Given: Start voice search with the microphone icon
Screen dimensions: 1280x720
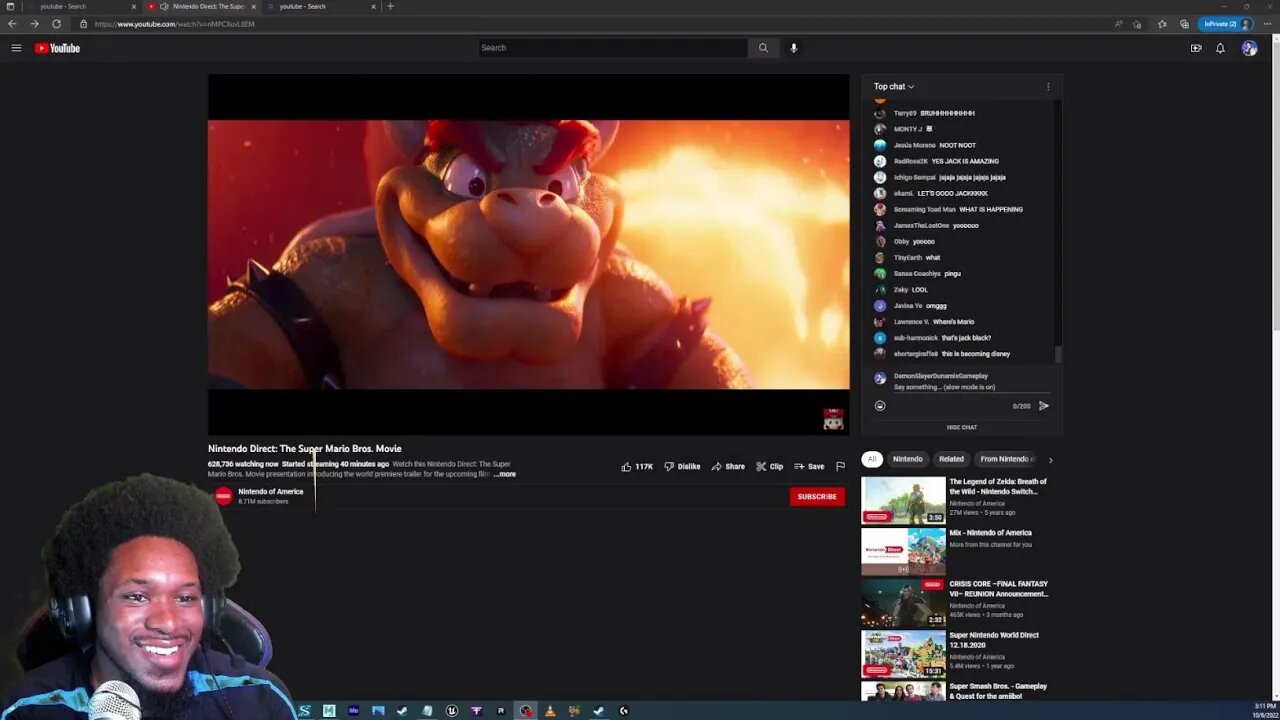Looking at the screenshot, I should click(793, 48).
